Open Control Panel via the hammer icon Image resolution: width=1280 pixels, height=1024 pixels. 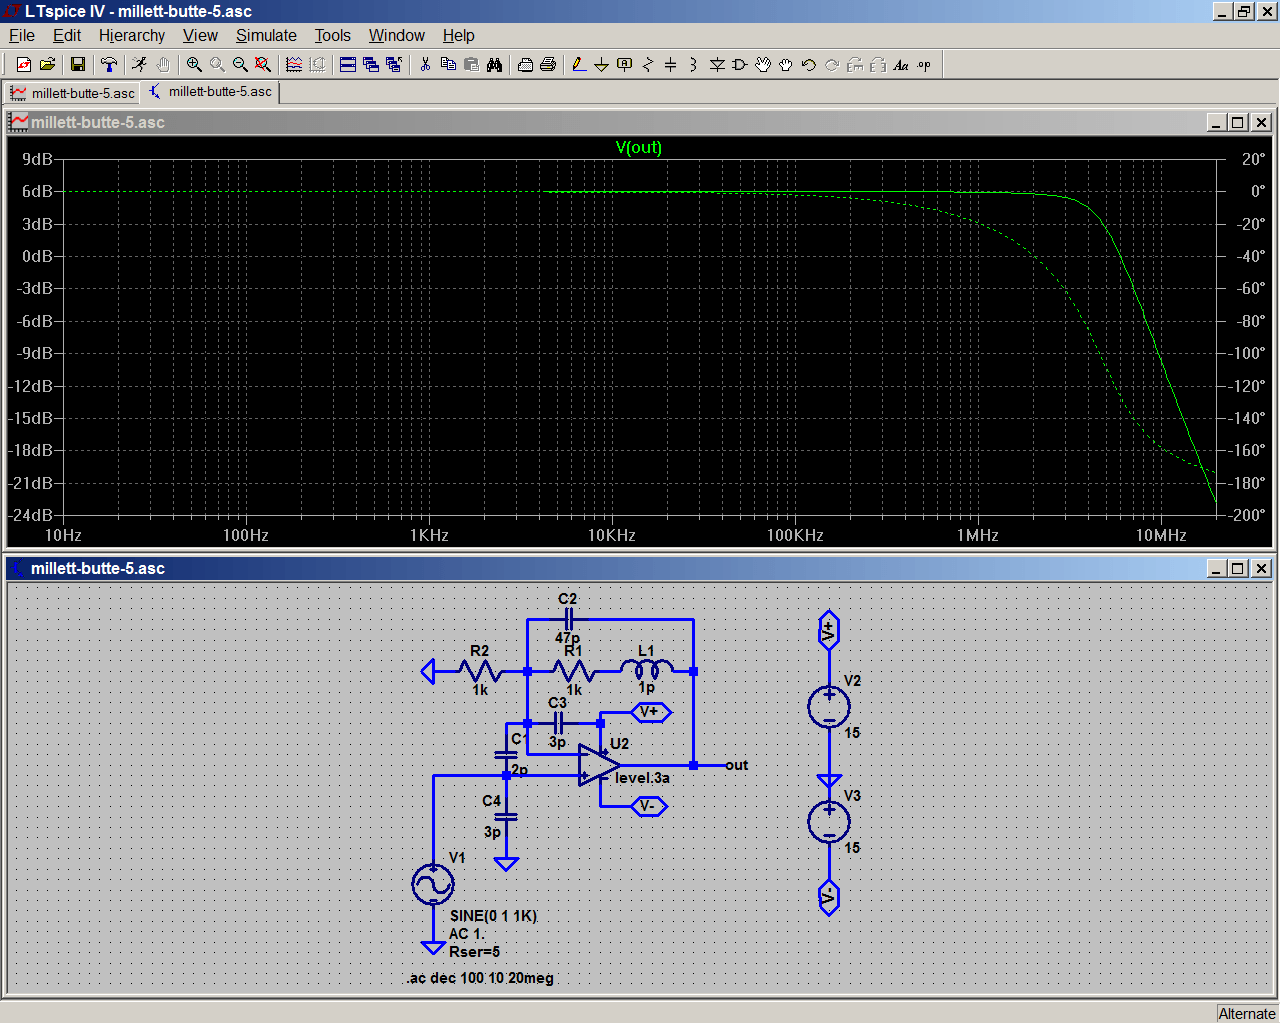coord(109,65)
